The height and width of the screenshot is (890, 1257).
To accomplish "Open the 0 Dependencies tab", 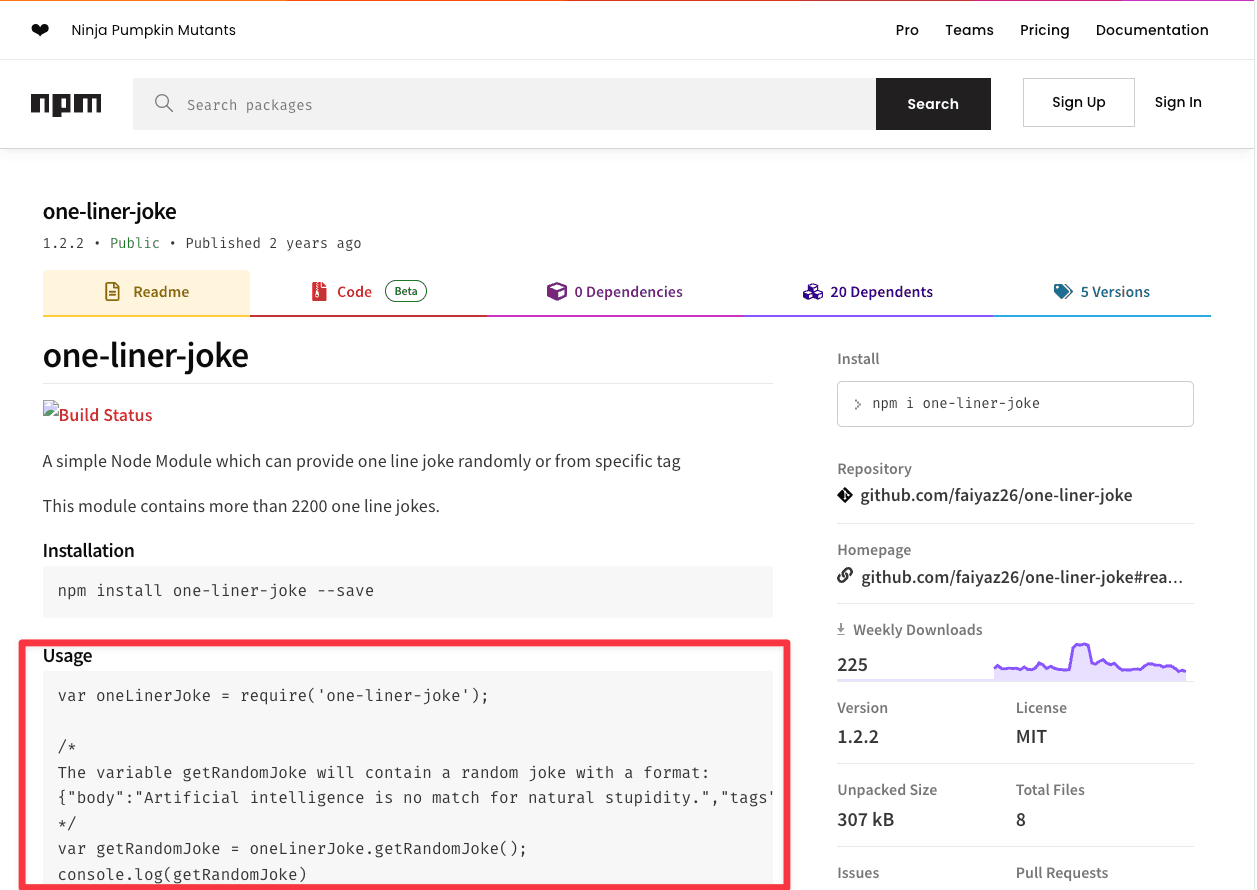I will (x=614, y=292).
